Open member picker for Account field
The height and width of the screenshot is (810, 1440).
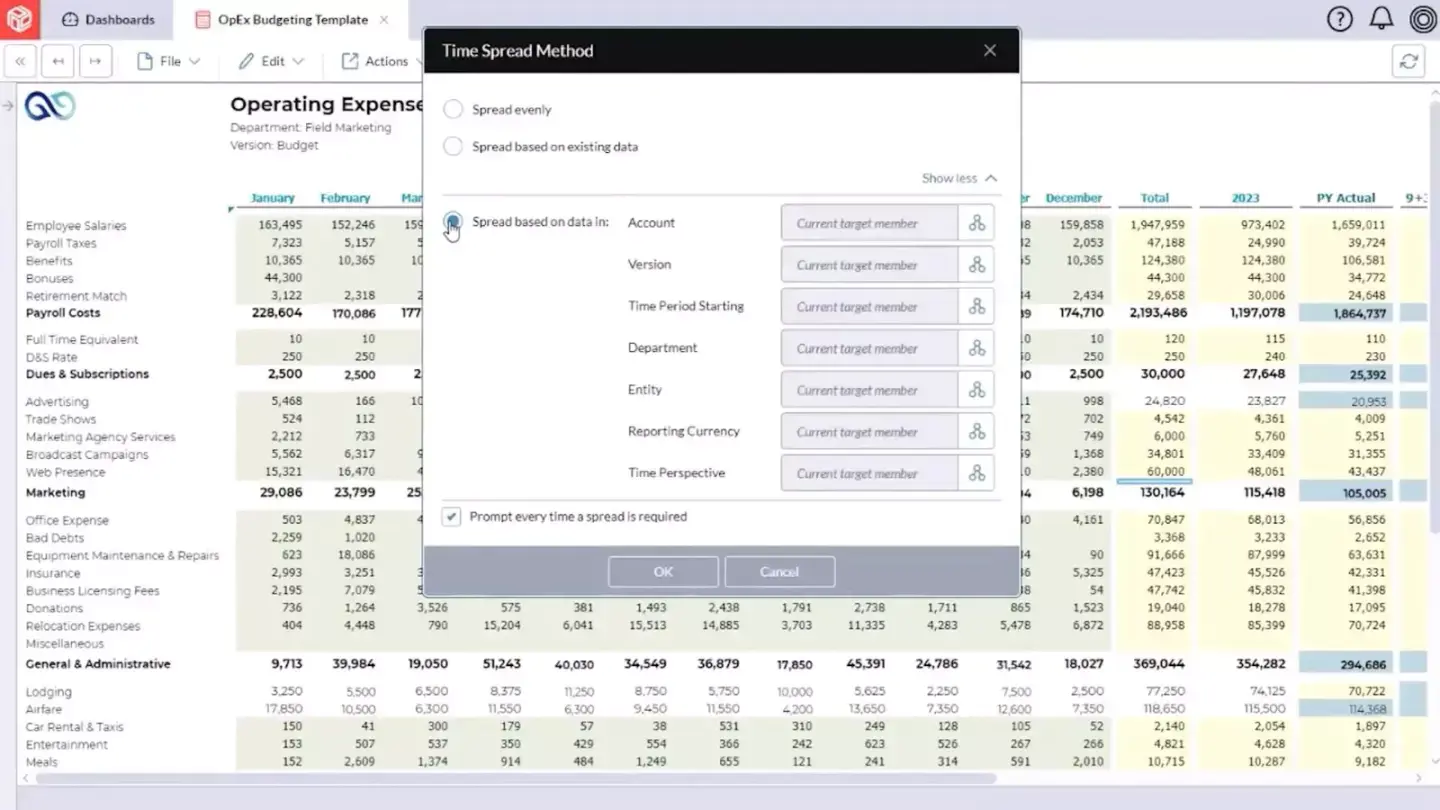pyautogui.click(x=976, y=223)
